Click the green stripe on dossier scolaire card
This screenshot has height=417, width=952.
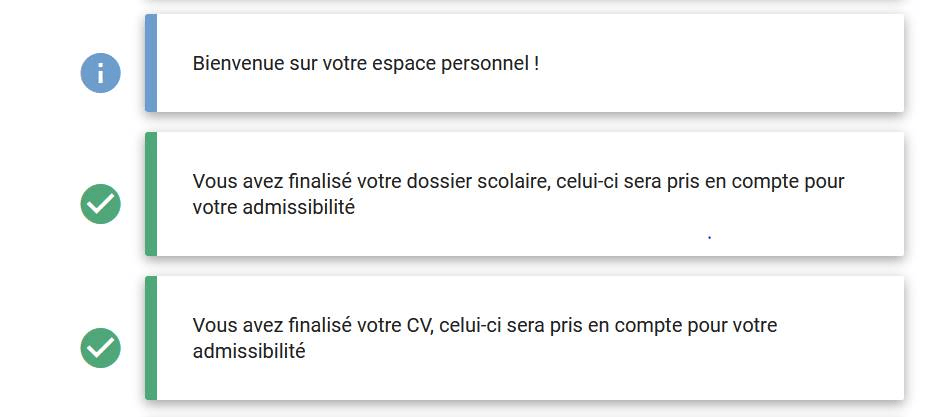coord(151,194)
